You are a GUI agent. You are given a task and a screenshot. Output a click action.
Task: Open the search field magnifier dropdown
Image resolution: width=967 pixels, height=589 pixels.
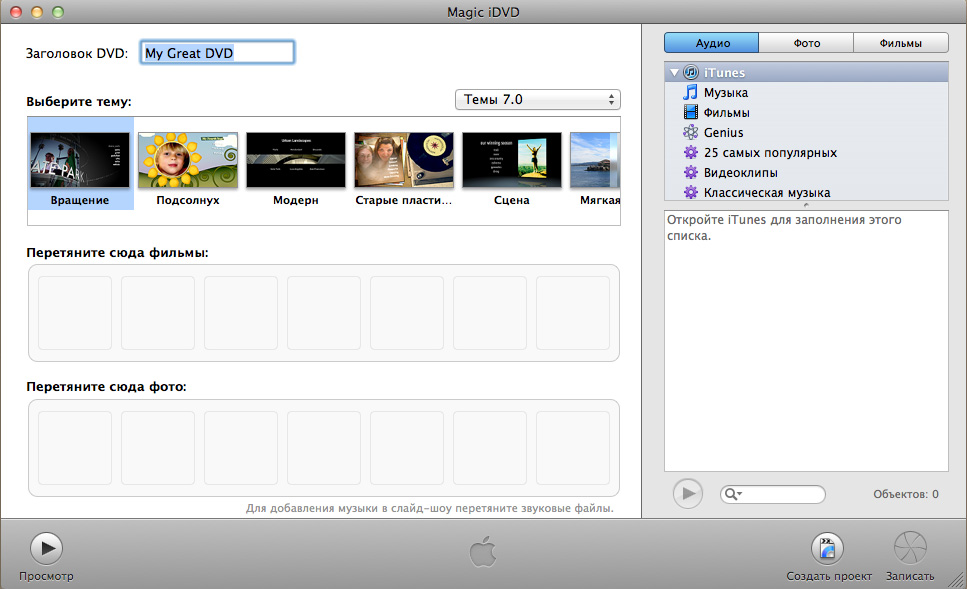click(x=733, y=494)
